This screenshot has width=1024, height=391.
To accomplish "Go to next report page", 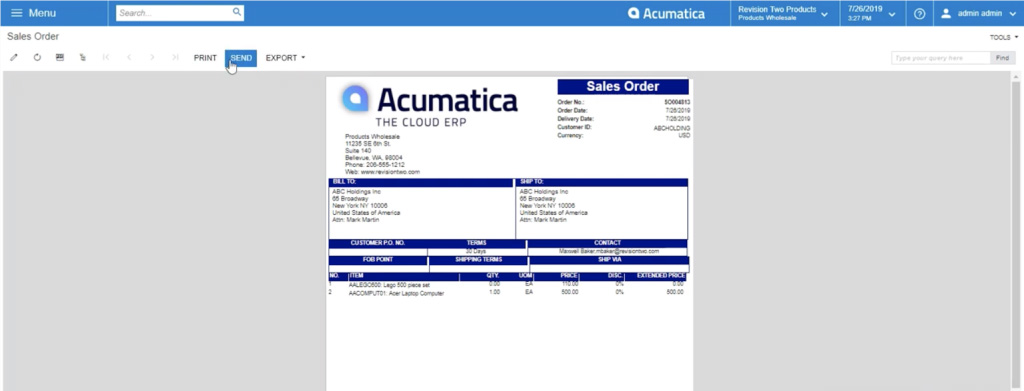I will (152, 57).
